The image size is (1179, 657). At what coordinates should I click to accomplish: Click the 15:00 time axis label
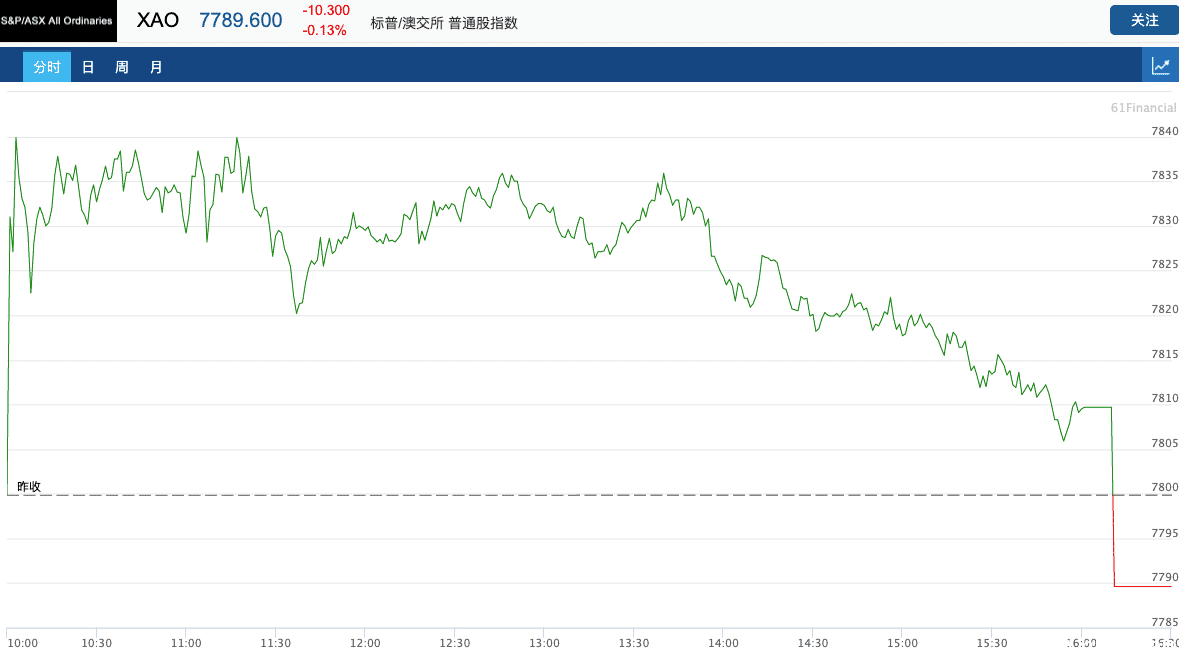902,643
